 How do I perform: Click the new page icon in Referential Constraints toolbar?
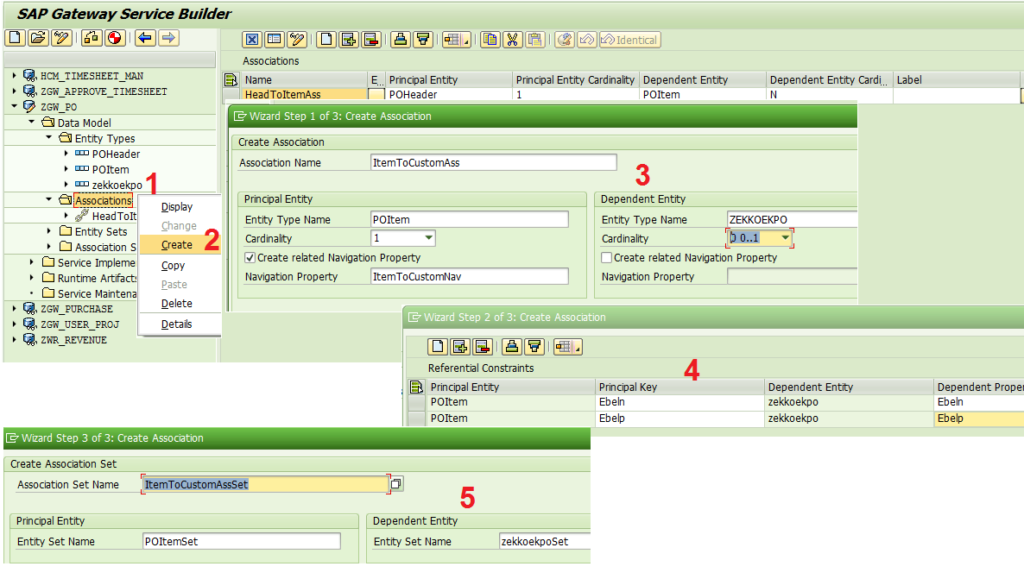click(x=438, y=347)
